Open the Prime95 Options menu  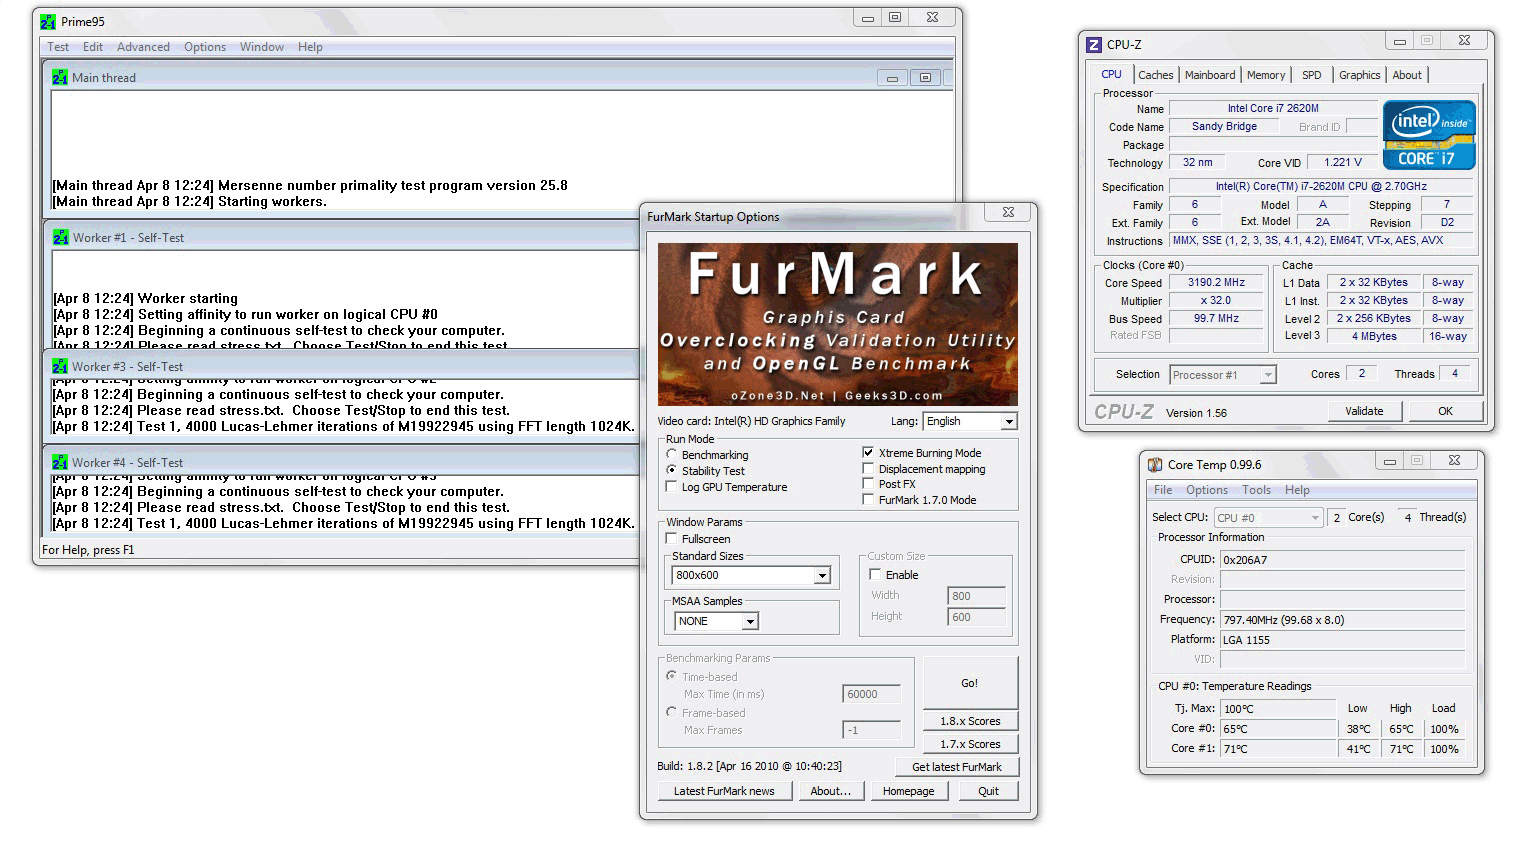pyautogui.click(x=205, y=46)
